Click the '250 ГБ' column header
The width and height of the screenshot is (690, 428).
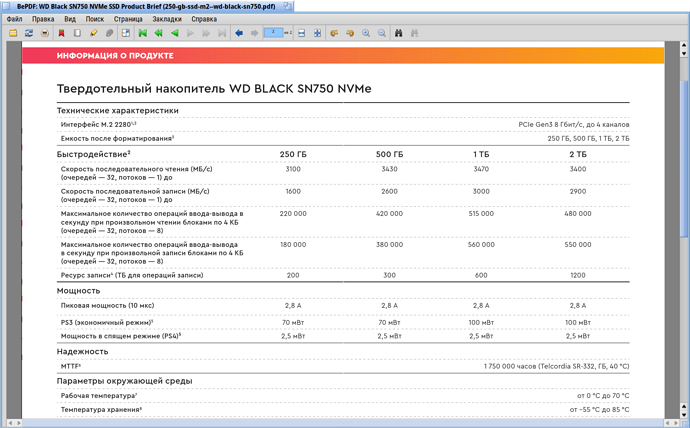pos(293,154)
